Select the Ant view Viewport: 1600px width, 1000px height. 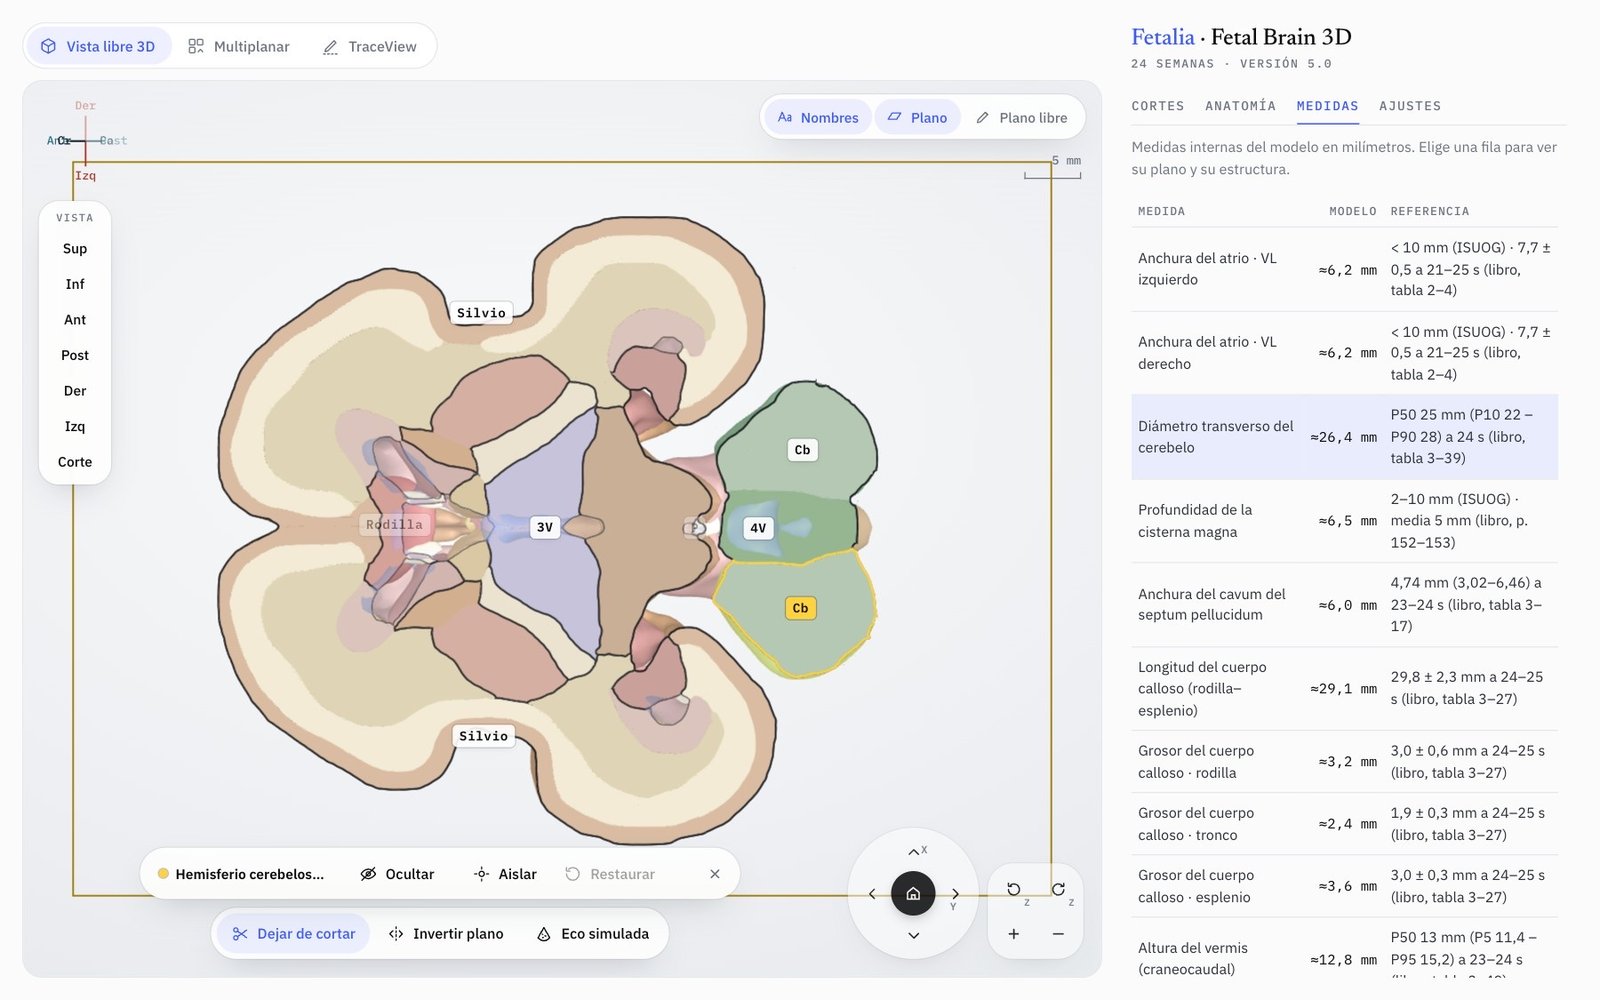[x=75, y=320]
